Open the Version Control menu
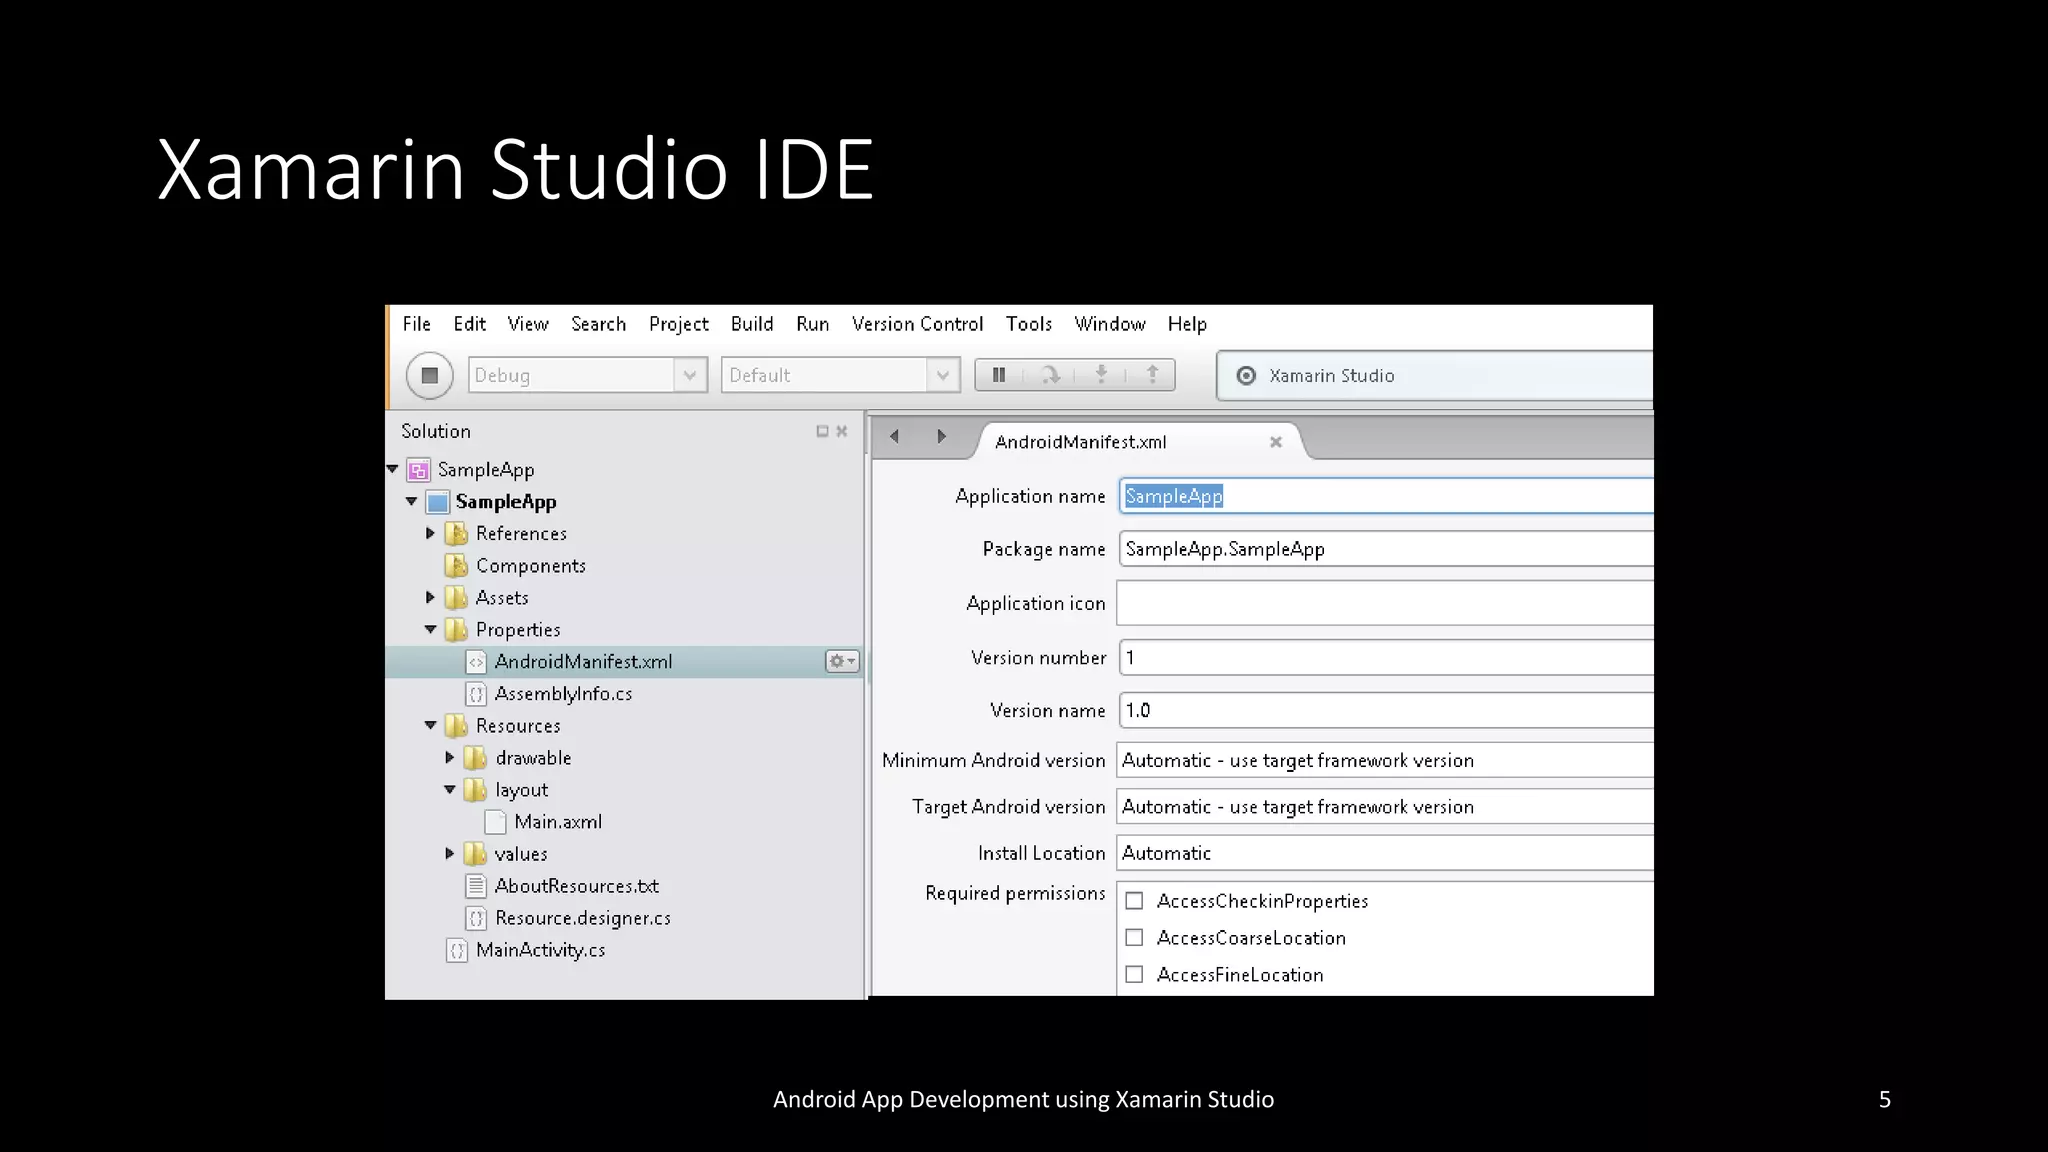Screen dimensions: 2048x1152 (x=918, y=324)
